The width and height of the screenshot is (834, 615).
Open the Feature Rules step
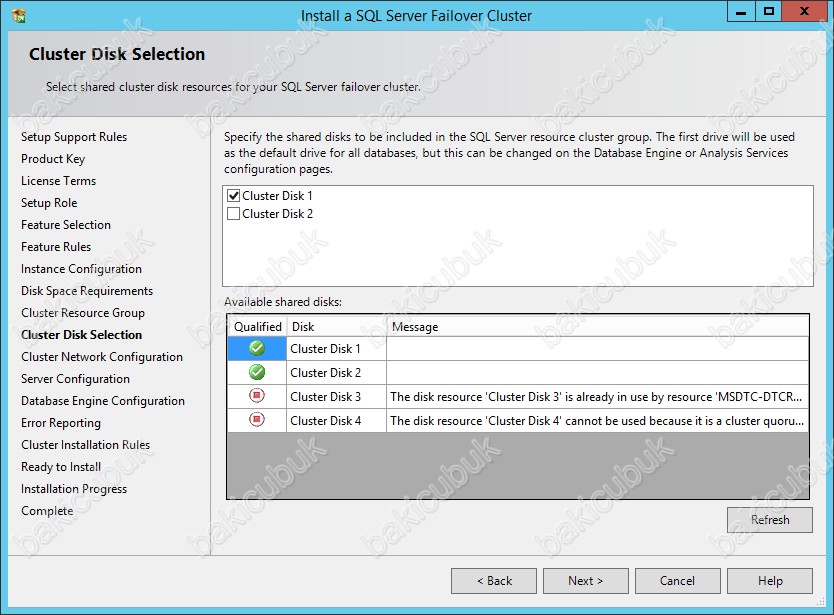point(56,247)
